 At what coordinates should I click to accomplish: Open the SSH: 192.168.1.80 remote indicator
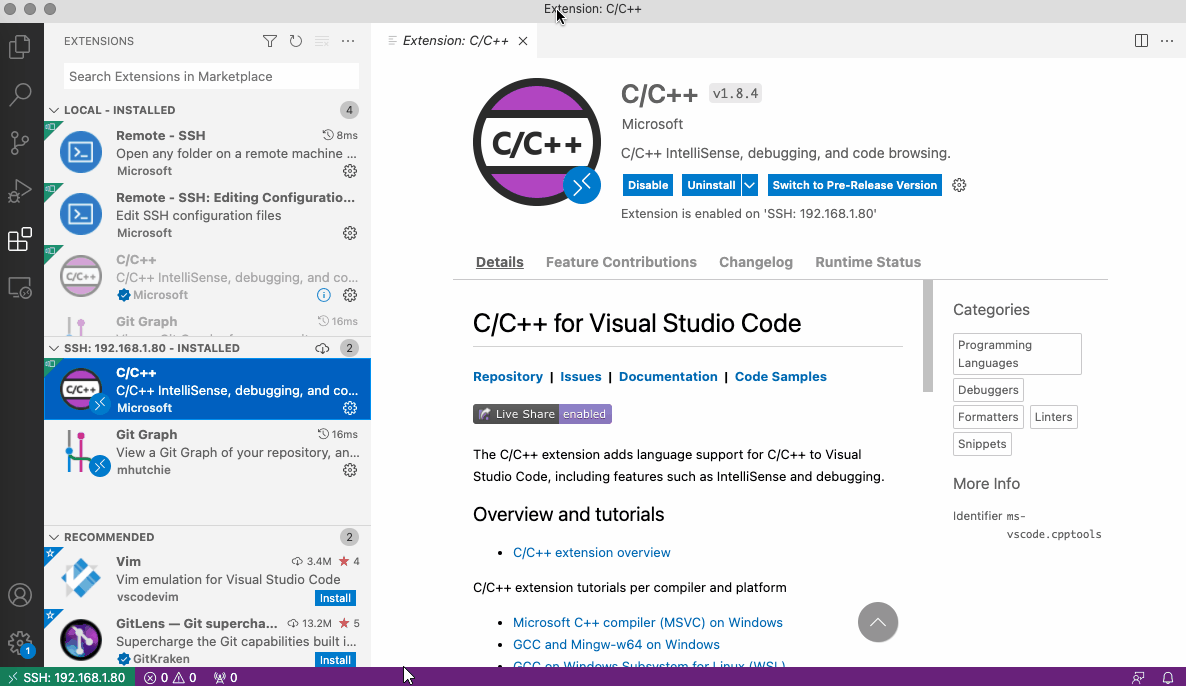66,678
